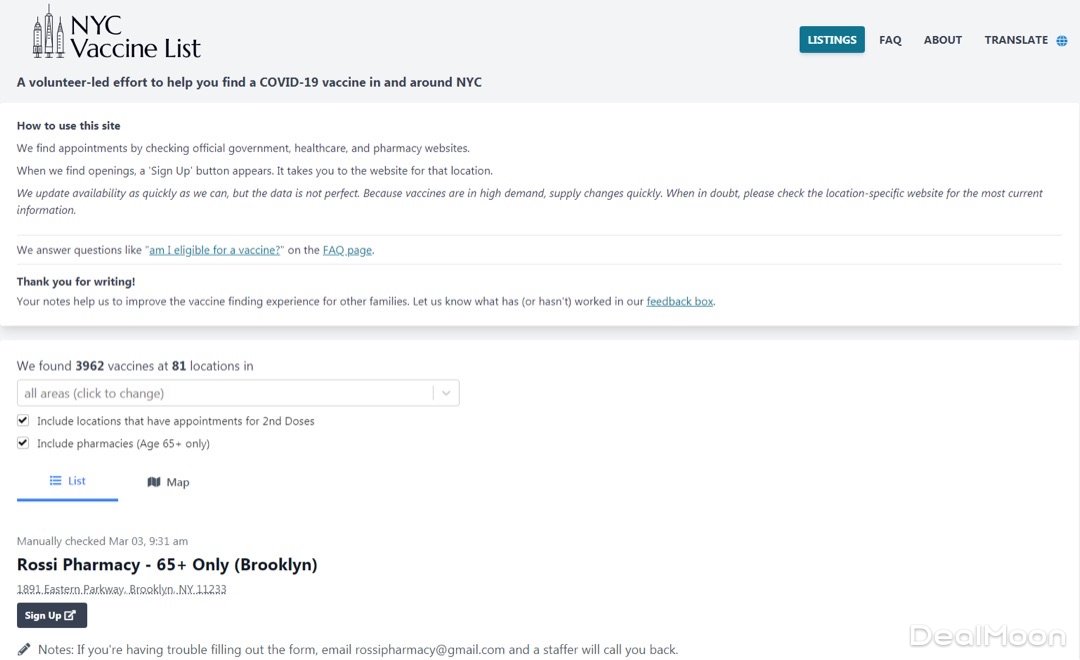Viewport: 1080px width, 660px height.
Task: Toggle 2nd Doses appointments checkbox
Action: click(x=23, y=421)
